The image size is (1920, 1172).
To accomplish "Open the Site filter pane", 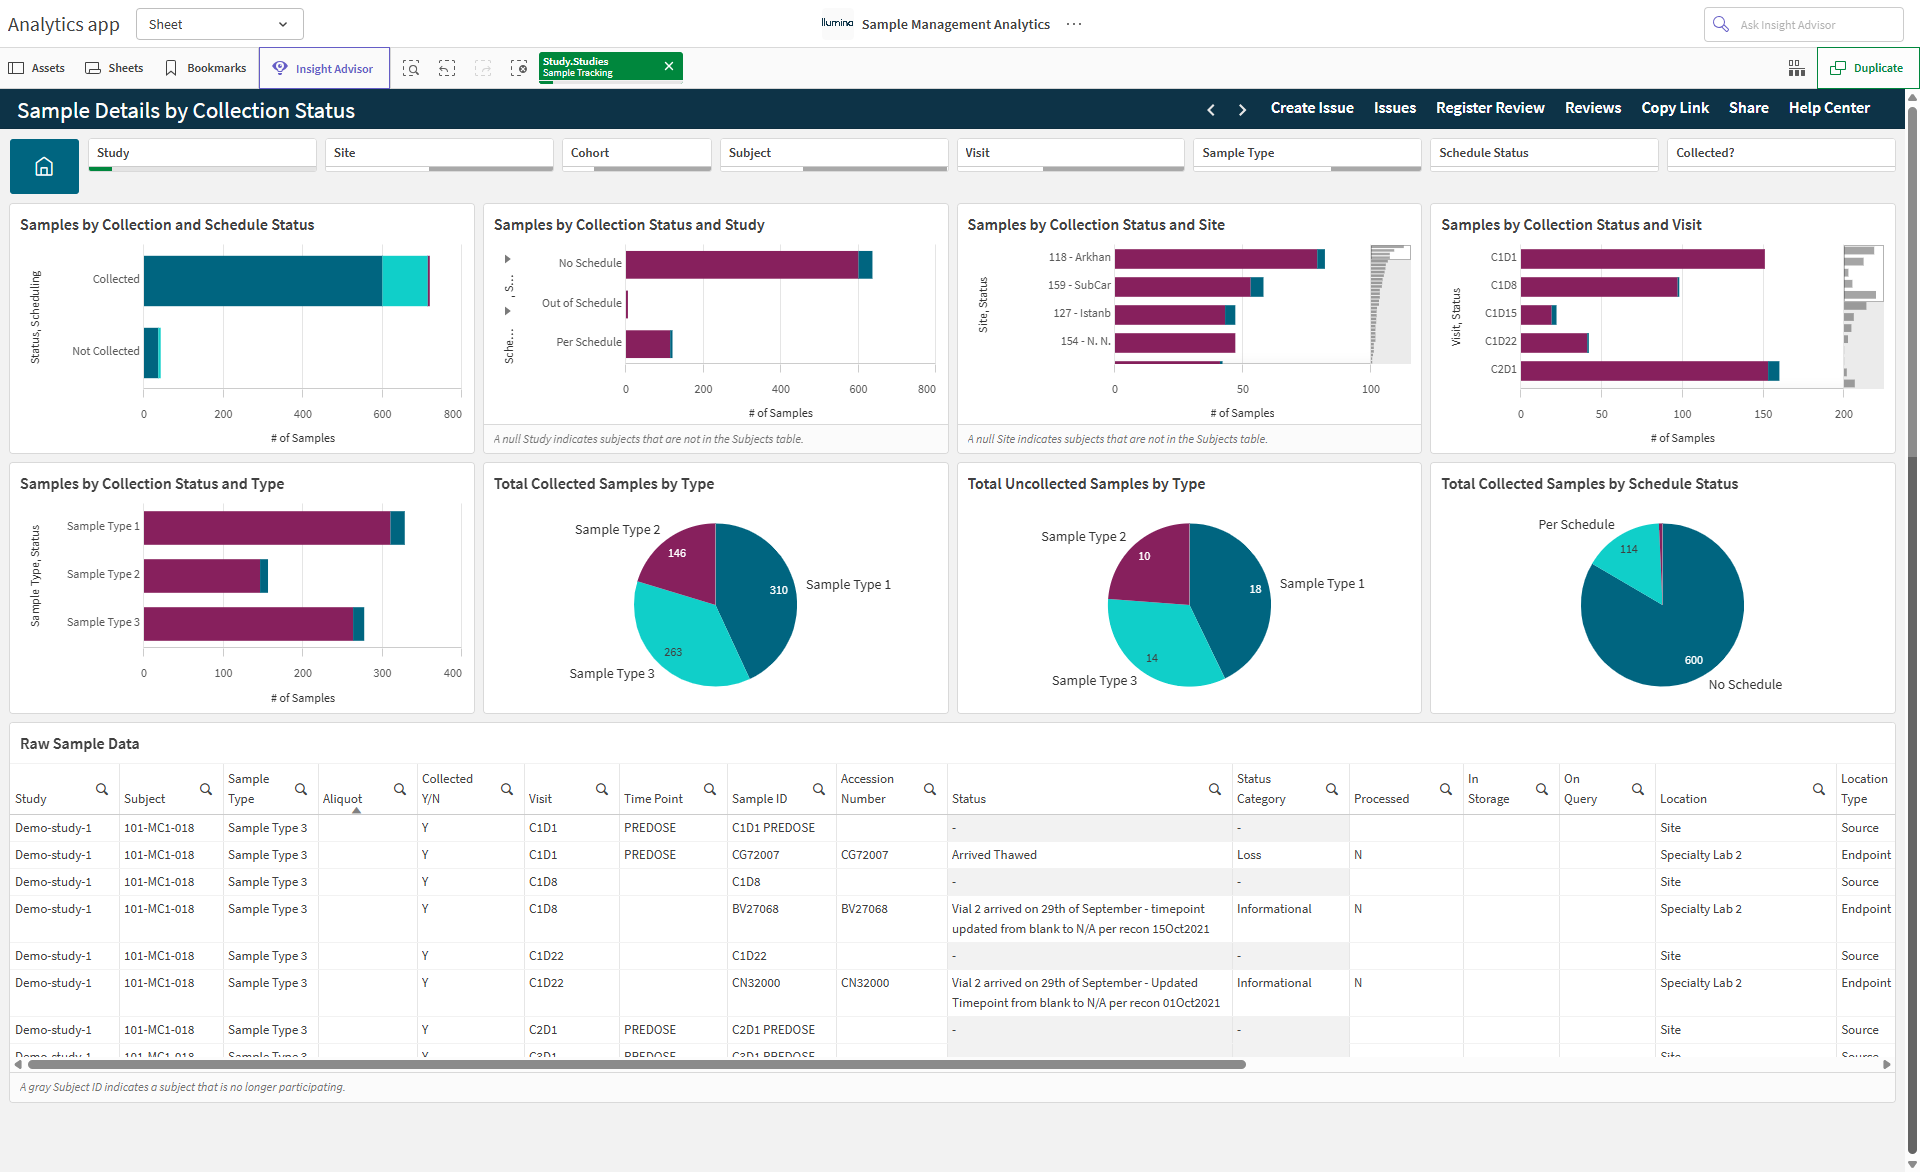I will click(x=439, y=154).
